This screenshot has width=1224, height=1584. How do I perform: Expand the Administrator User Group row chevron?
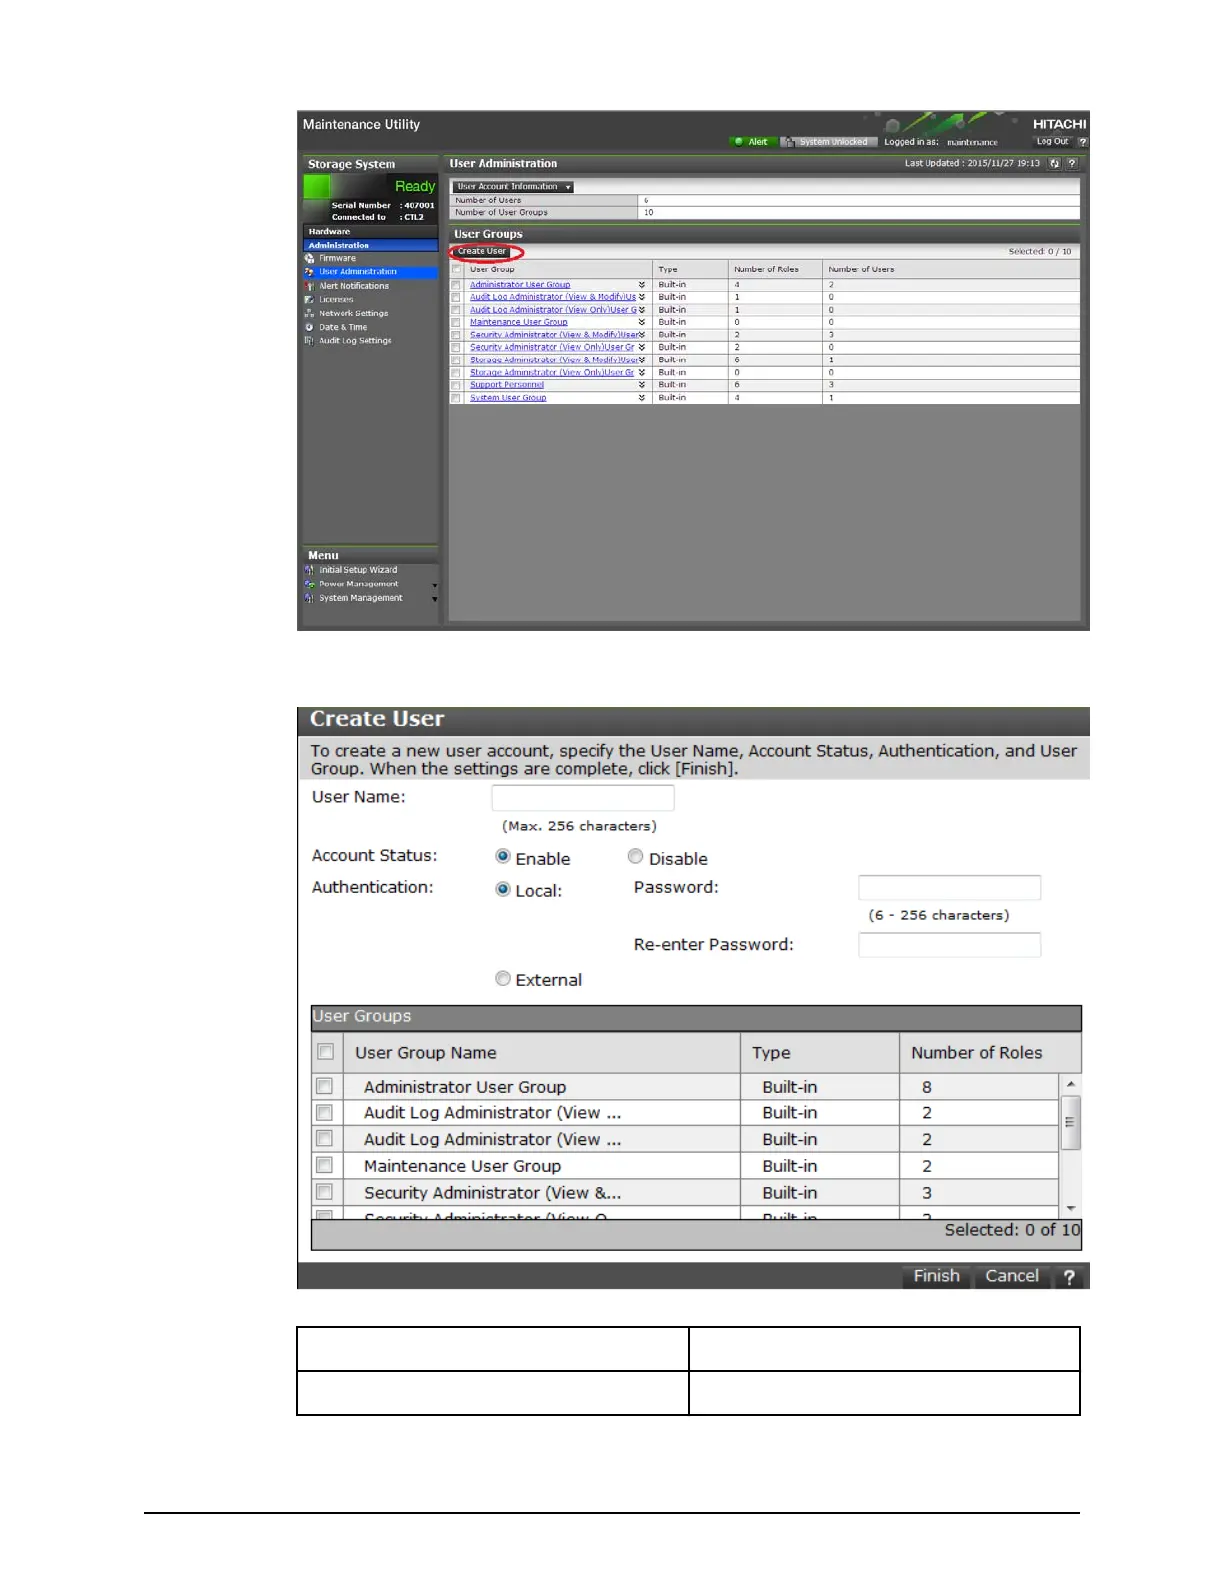pyautogui.click(x=642, y=285)
